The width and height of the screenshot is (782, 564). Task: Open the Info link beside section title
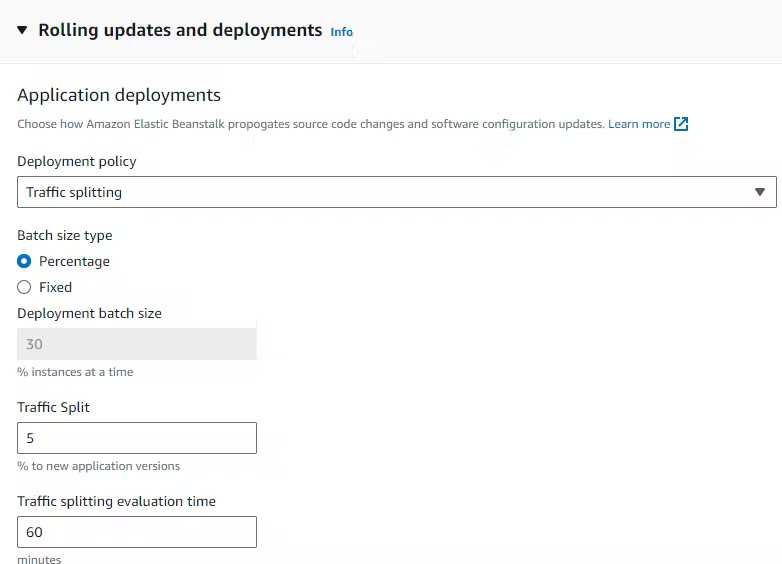[x=342, y=32]
